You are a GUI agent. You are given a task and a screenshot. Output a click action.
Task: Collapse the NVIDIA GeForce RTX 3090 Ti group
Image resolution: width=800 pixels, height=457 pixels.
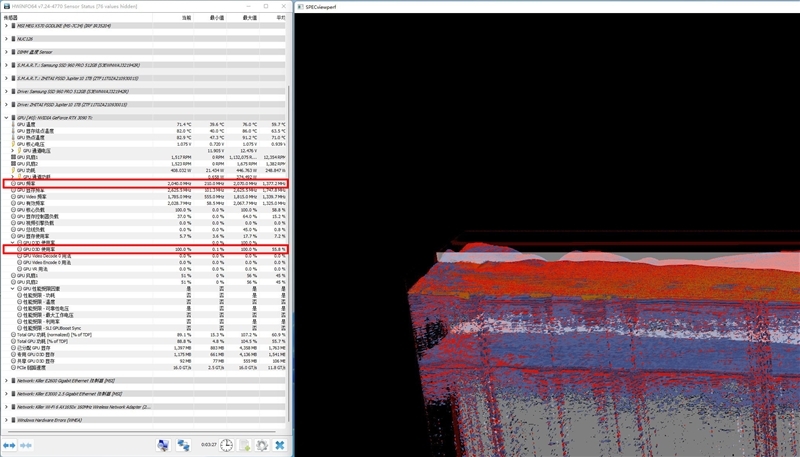tap(7, 117)
